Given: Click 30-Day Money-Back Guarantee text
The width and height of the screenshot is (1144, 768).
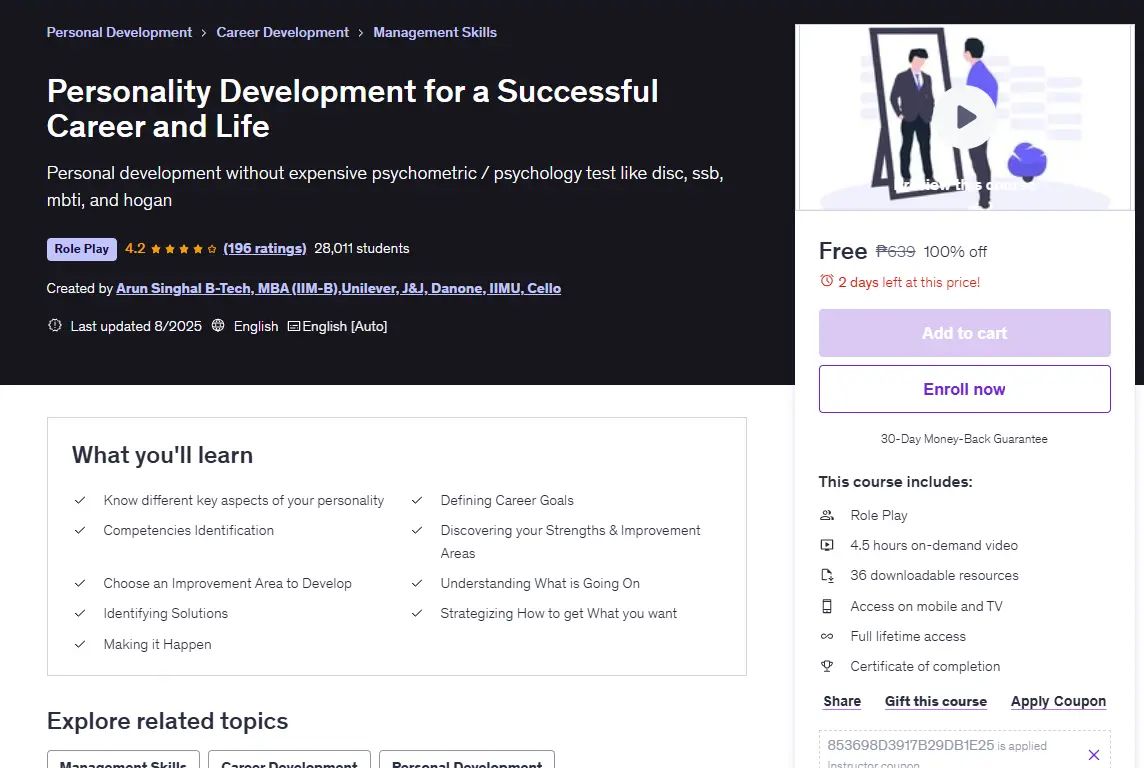Looking at the screenshot, I should 964,439.
